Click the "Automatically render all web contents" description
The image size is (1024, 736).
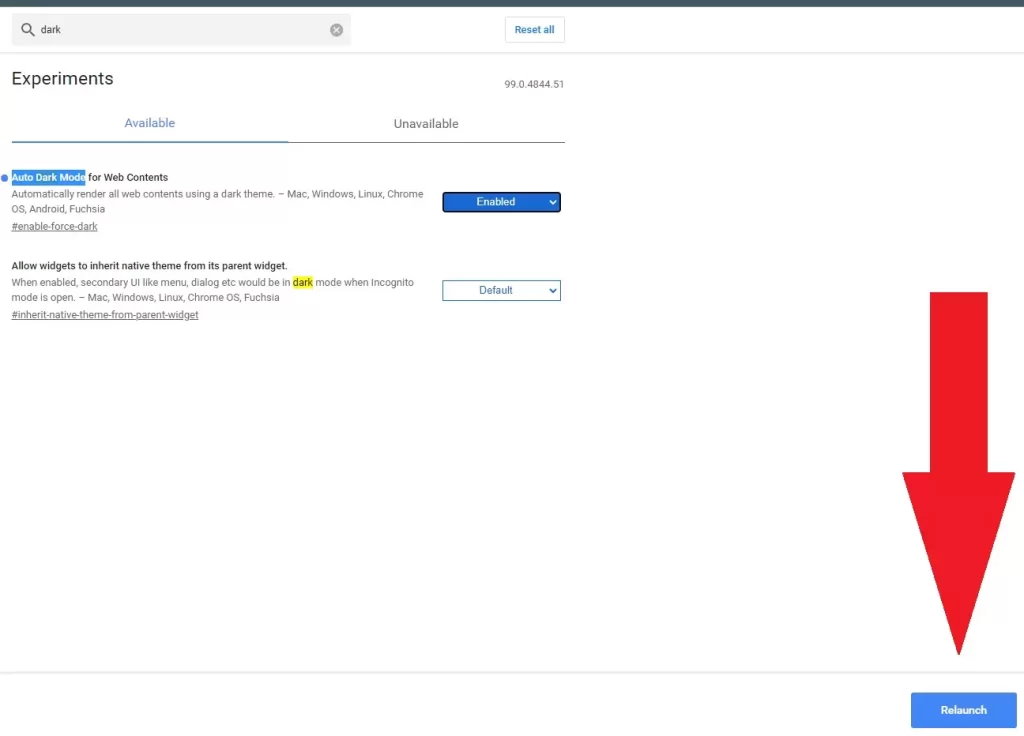coord(217,201)
